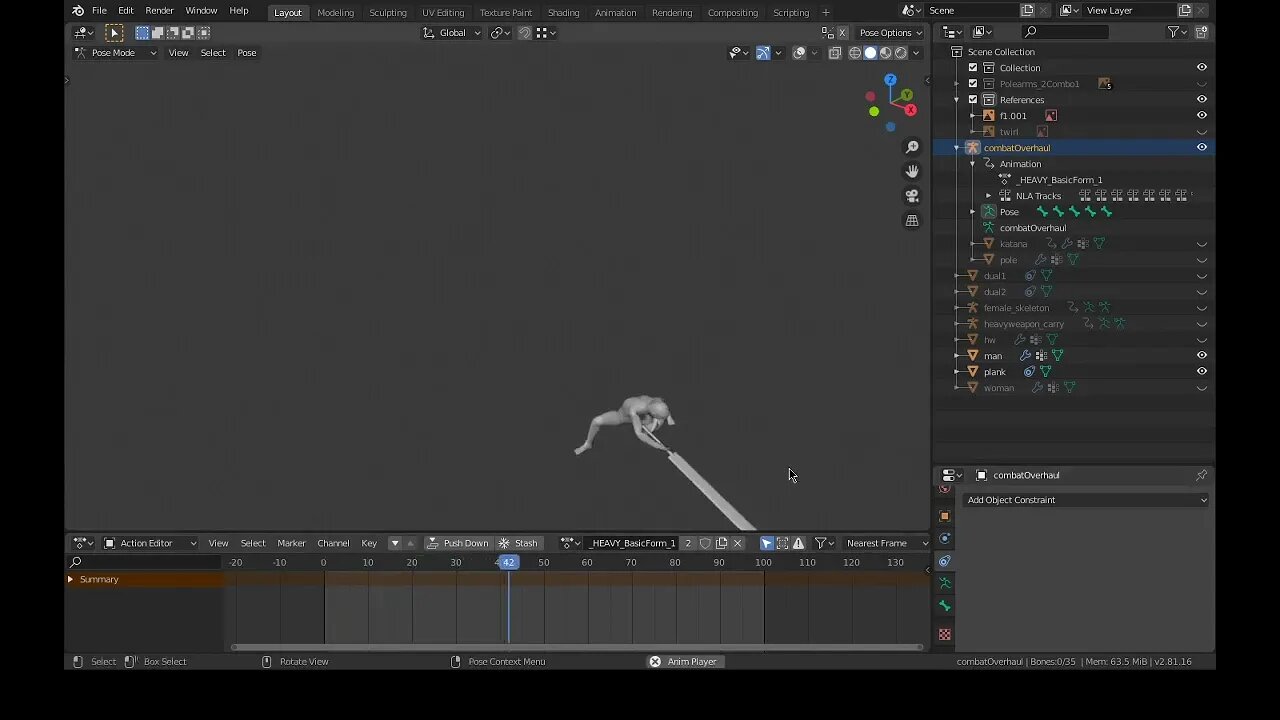Unlink the _HEAVY_BasicForm_1 action
Image resolution: width=1280 pixels, height=720 pixels.
tap(738, 543)
